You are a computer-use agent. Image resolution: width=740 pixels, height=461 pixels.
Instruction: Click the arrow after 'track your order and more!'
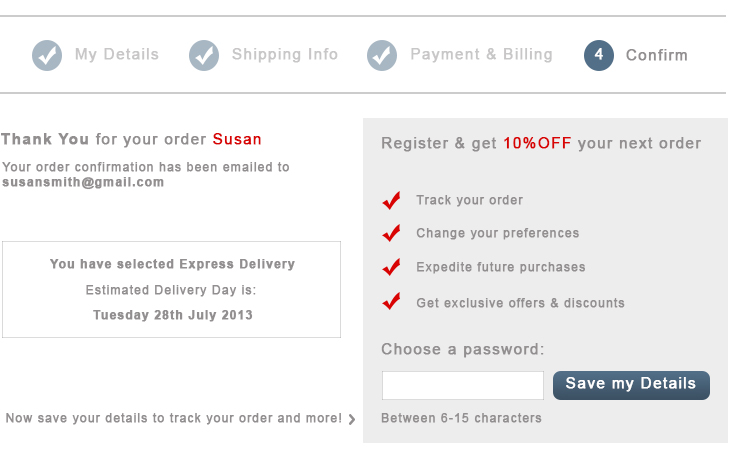352,419
